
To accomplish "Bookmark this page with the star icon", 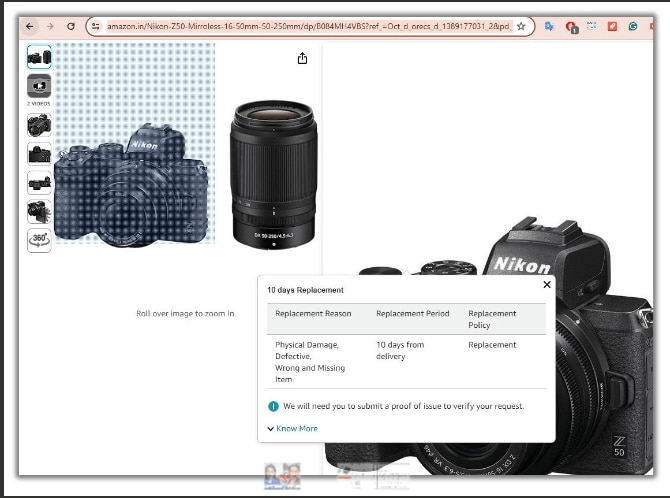I will (521, 26).
